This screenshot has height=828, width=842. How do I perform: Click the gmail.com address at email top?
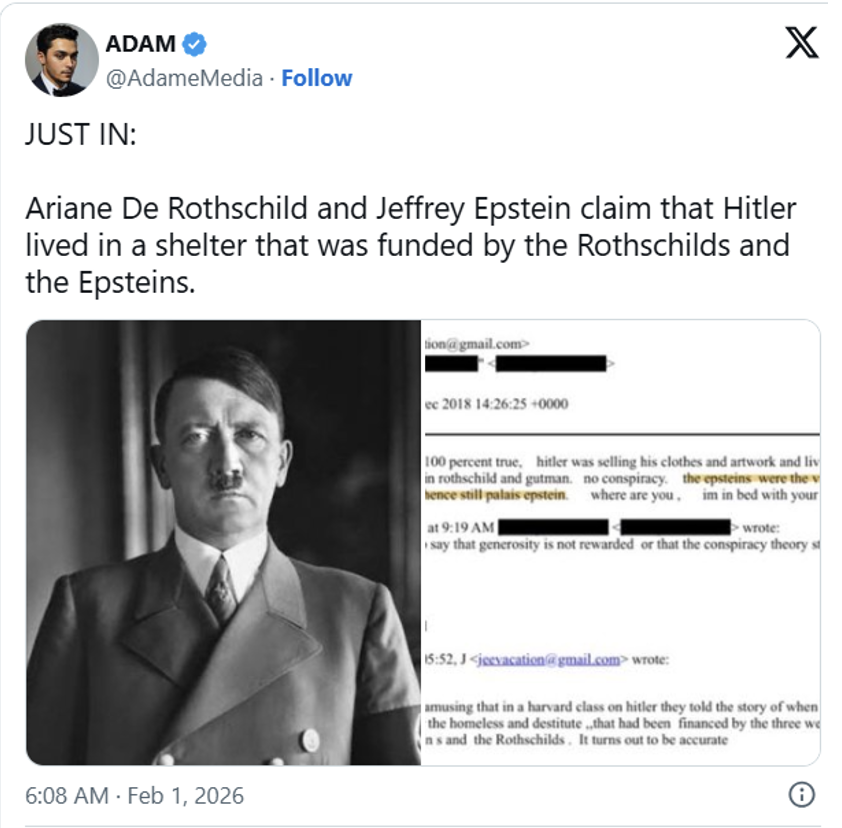click(x=468, y=342)
